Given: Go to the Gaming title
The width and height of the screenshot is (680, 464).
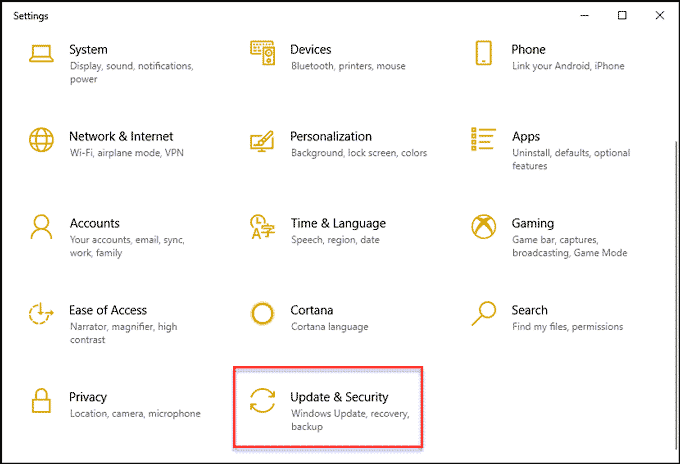Looking at the screenshot, I should click(x=533, y=223).
